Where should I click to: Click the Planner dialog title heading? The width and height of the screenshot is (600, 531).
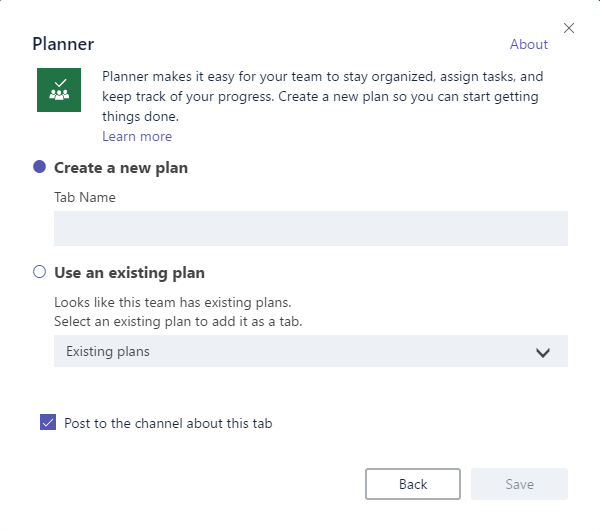coord(63,44)
